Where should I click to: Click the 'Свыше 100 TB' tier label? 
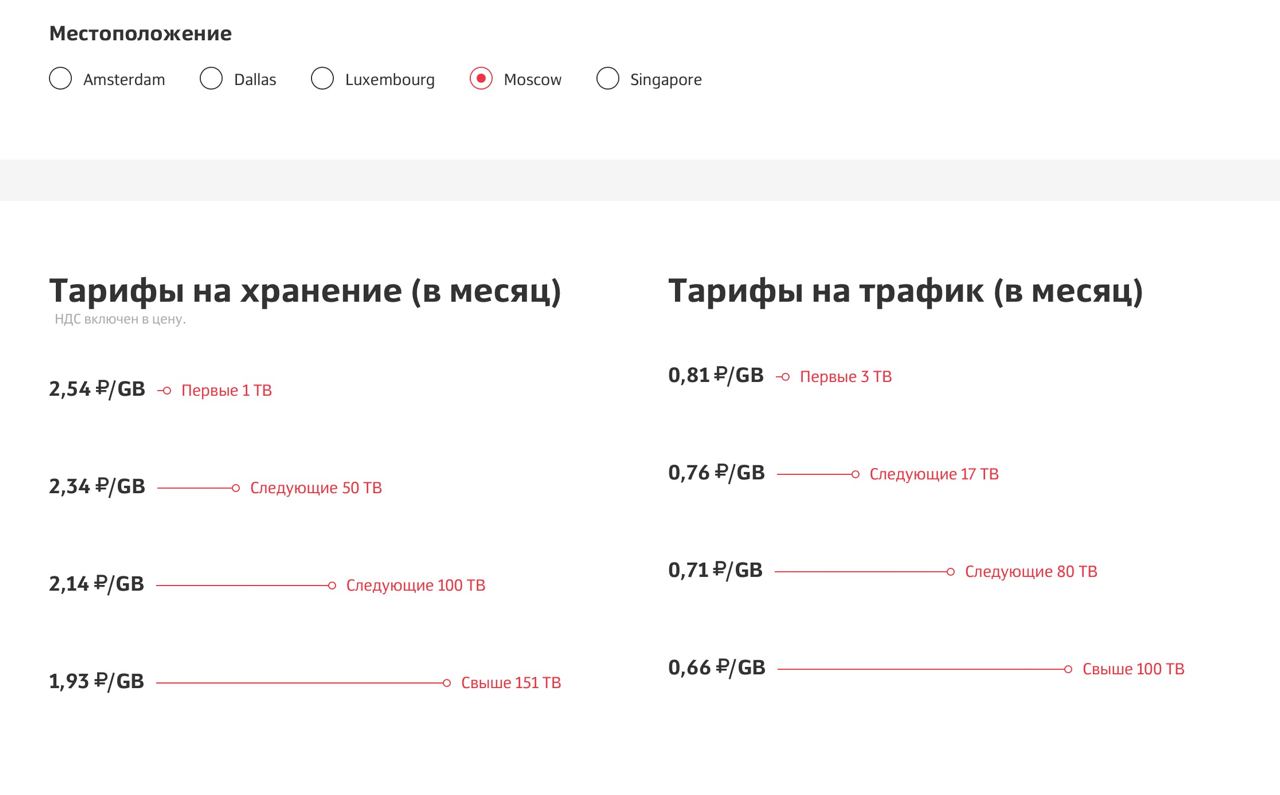coord(1133,669)
